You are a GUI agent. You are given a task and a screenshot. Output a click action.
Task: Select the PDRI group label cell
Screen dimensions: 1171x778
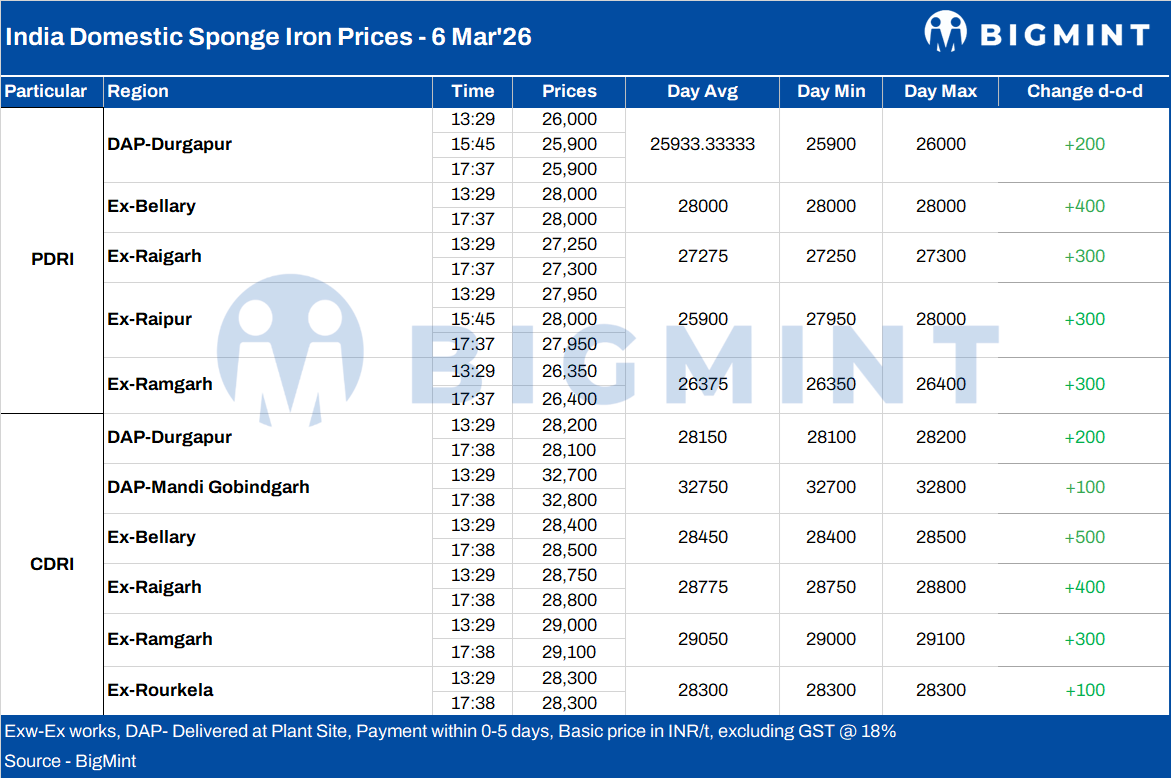click(52, 260)
